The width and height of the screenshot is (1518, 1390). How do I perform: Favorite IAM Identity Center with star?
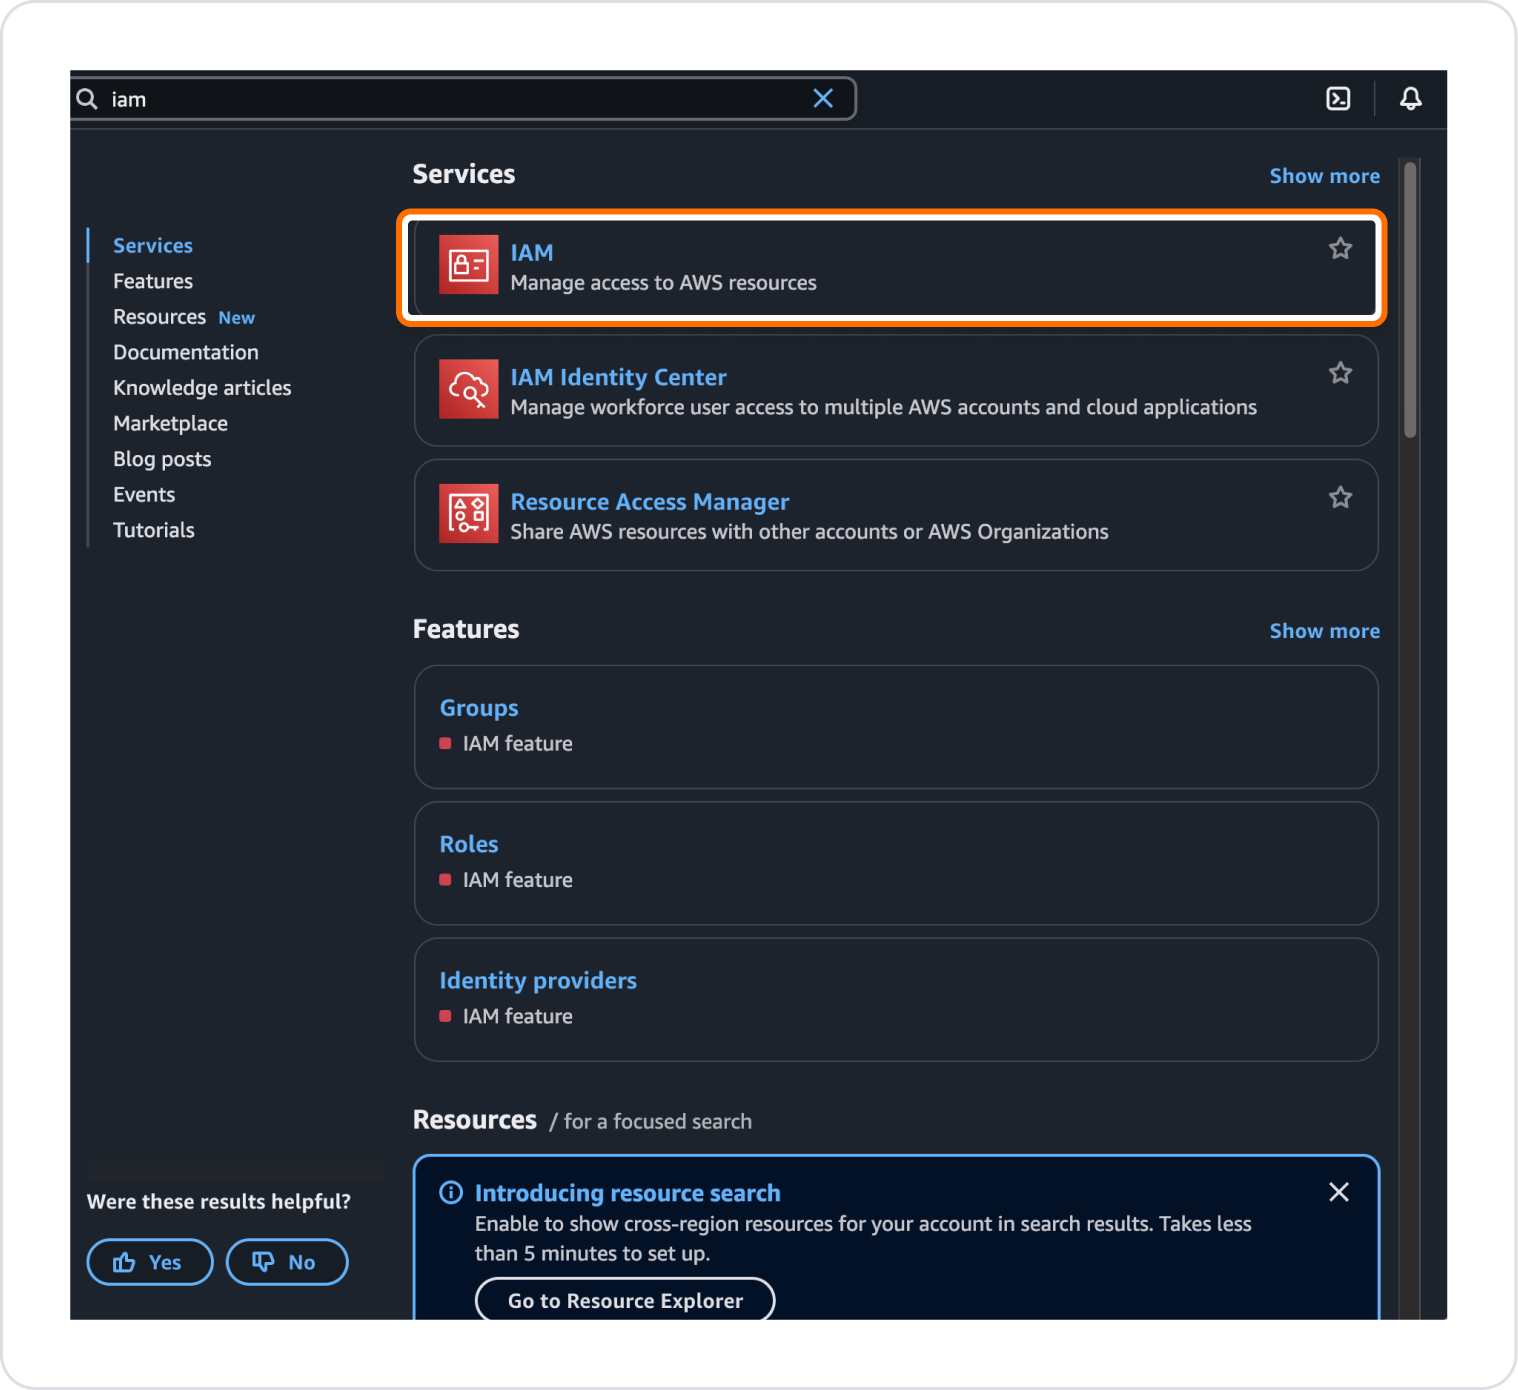click(1340, 373)
